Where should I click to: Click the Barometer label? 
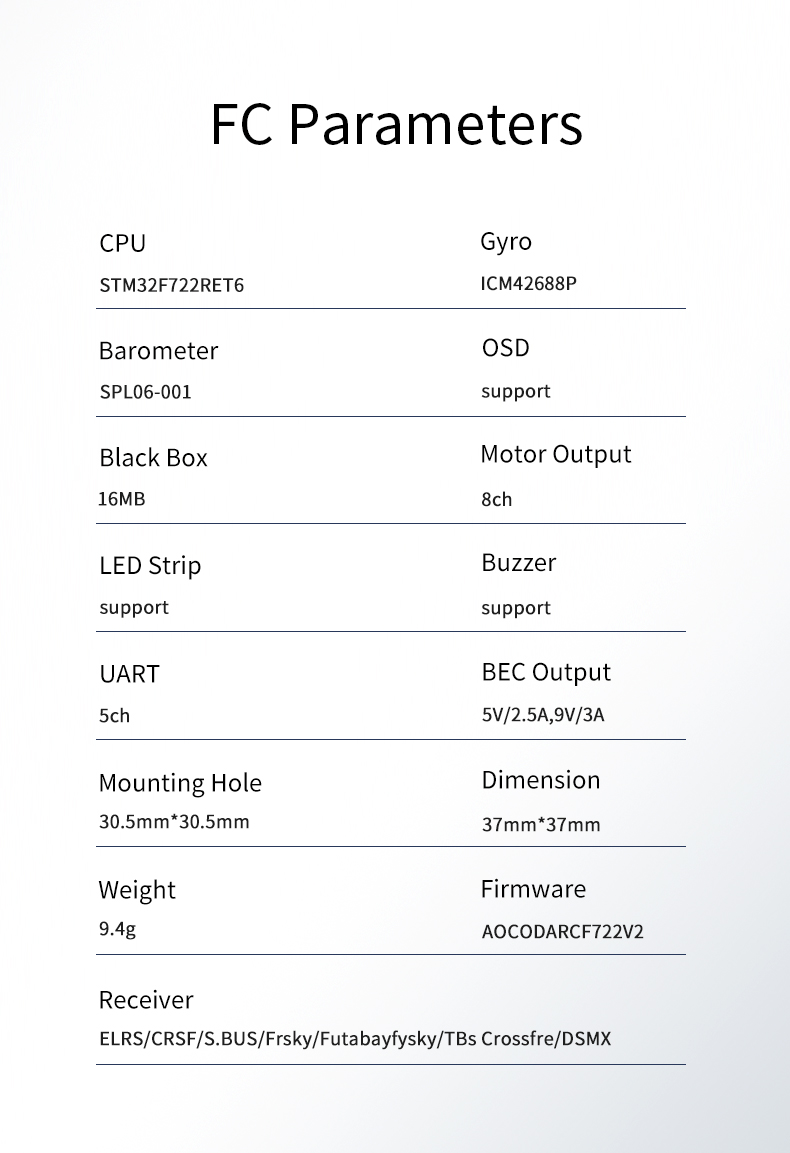(158, 351)
